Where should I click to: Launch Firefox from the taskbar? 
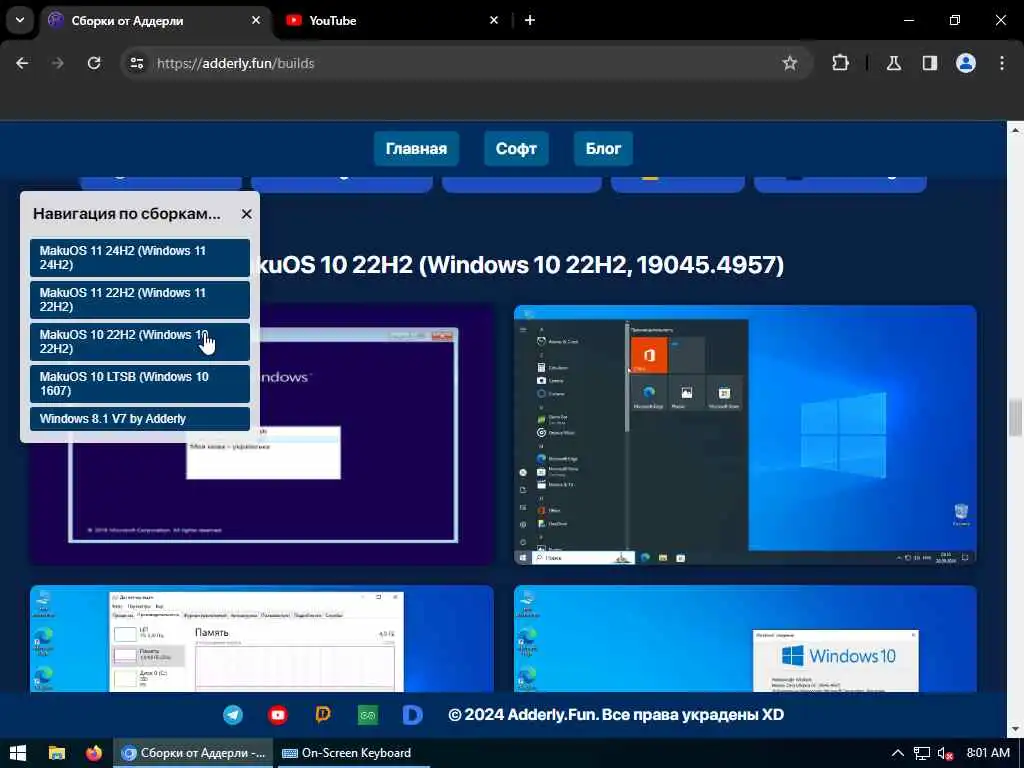(x=94, y=753)
